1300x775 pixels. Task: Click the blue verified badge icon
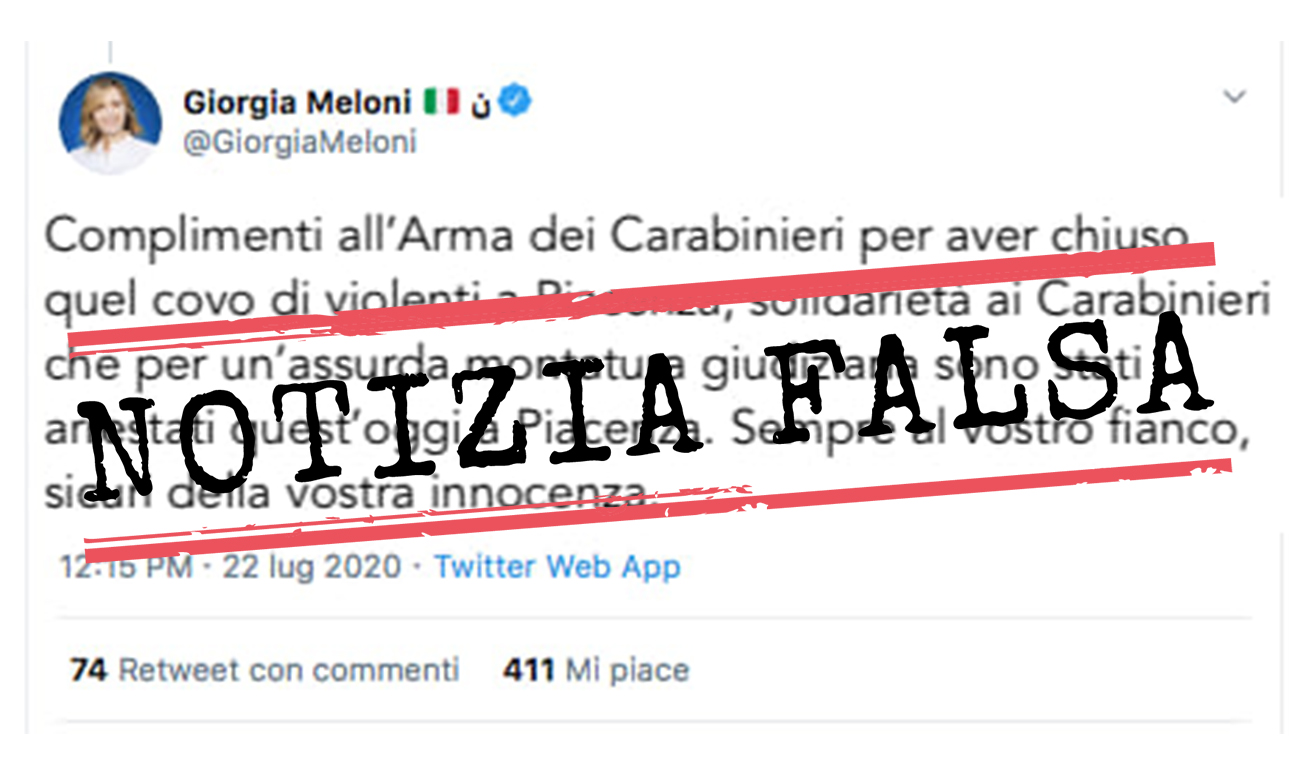click(515, 101)
